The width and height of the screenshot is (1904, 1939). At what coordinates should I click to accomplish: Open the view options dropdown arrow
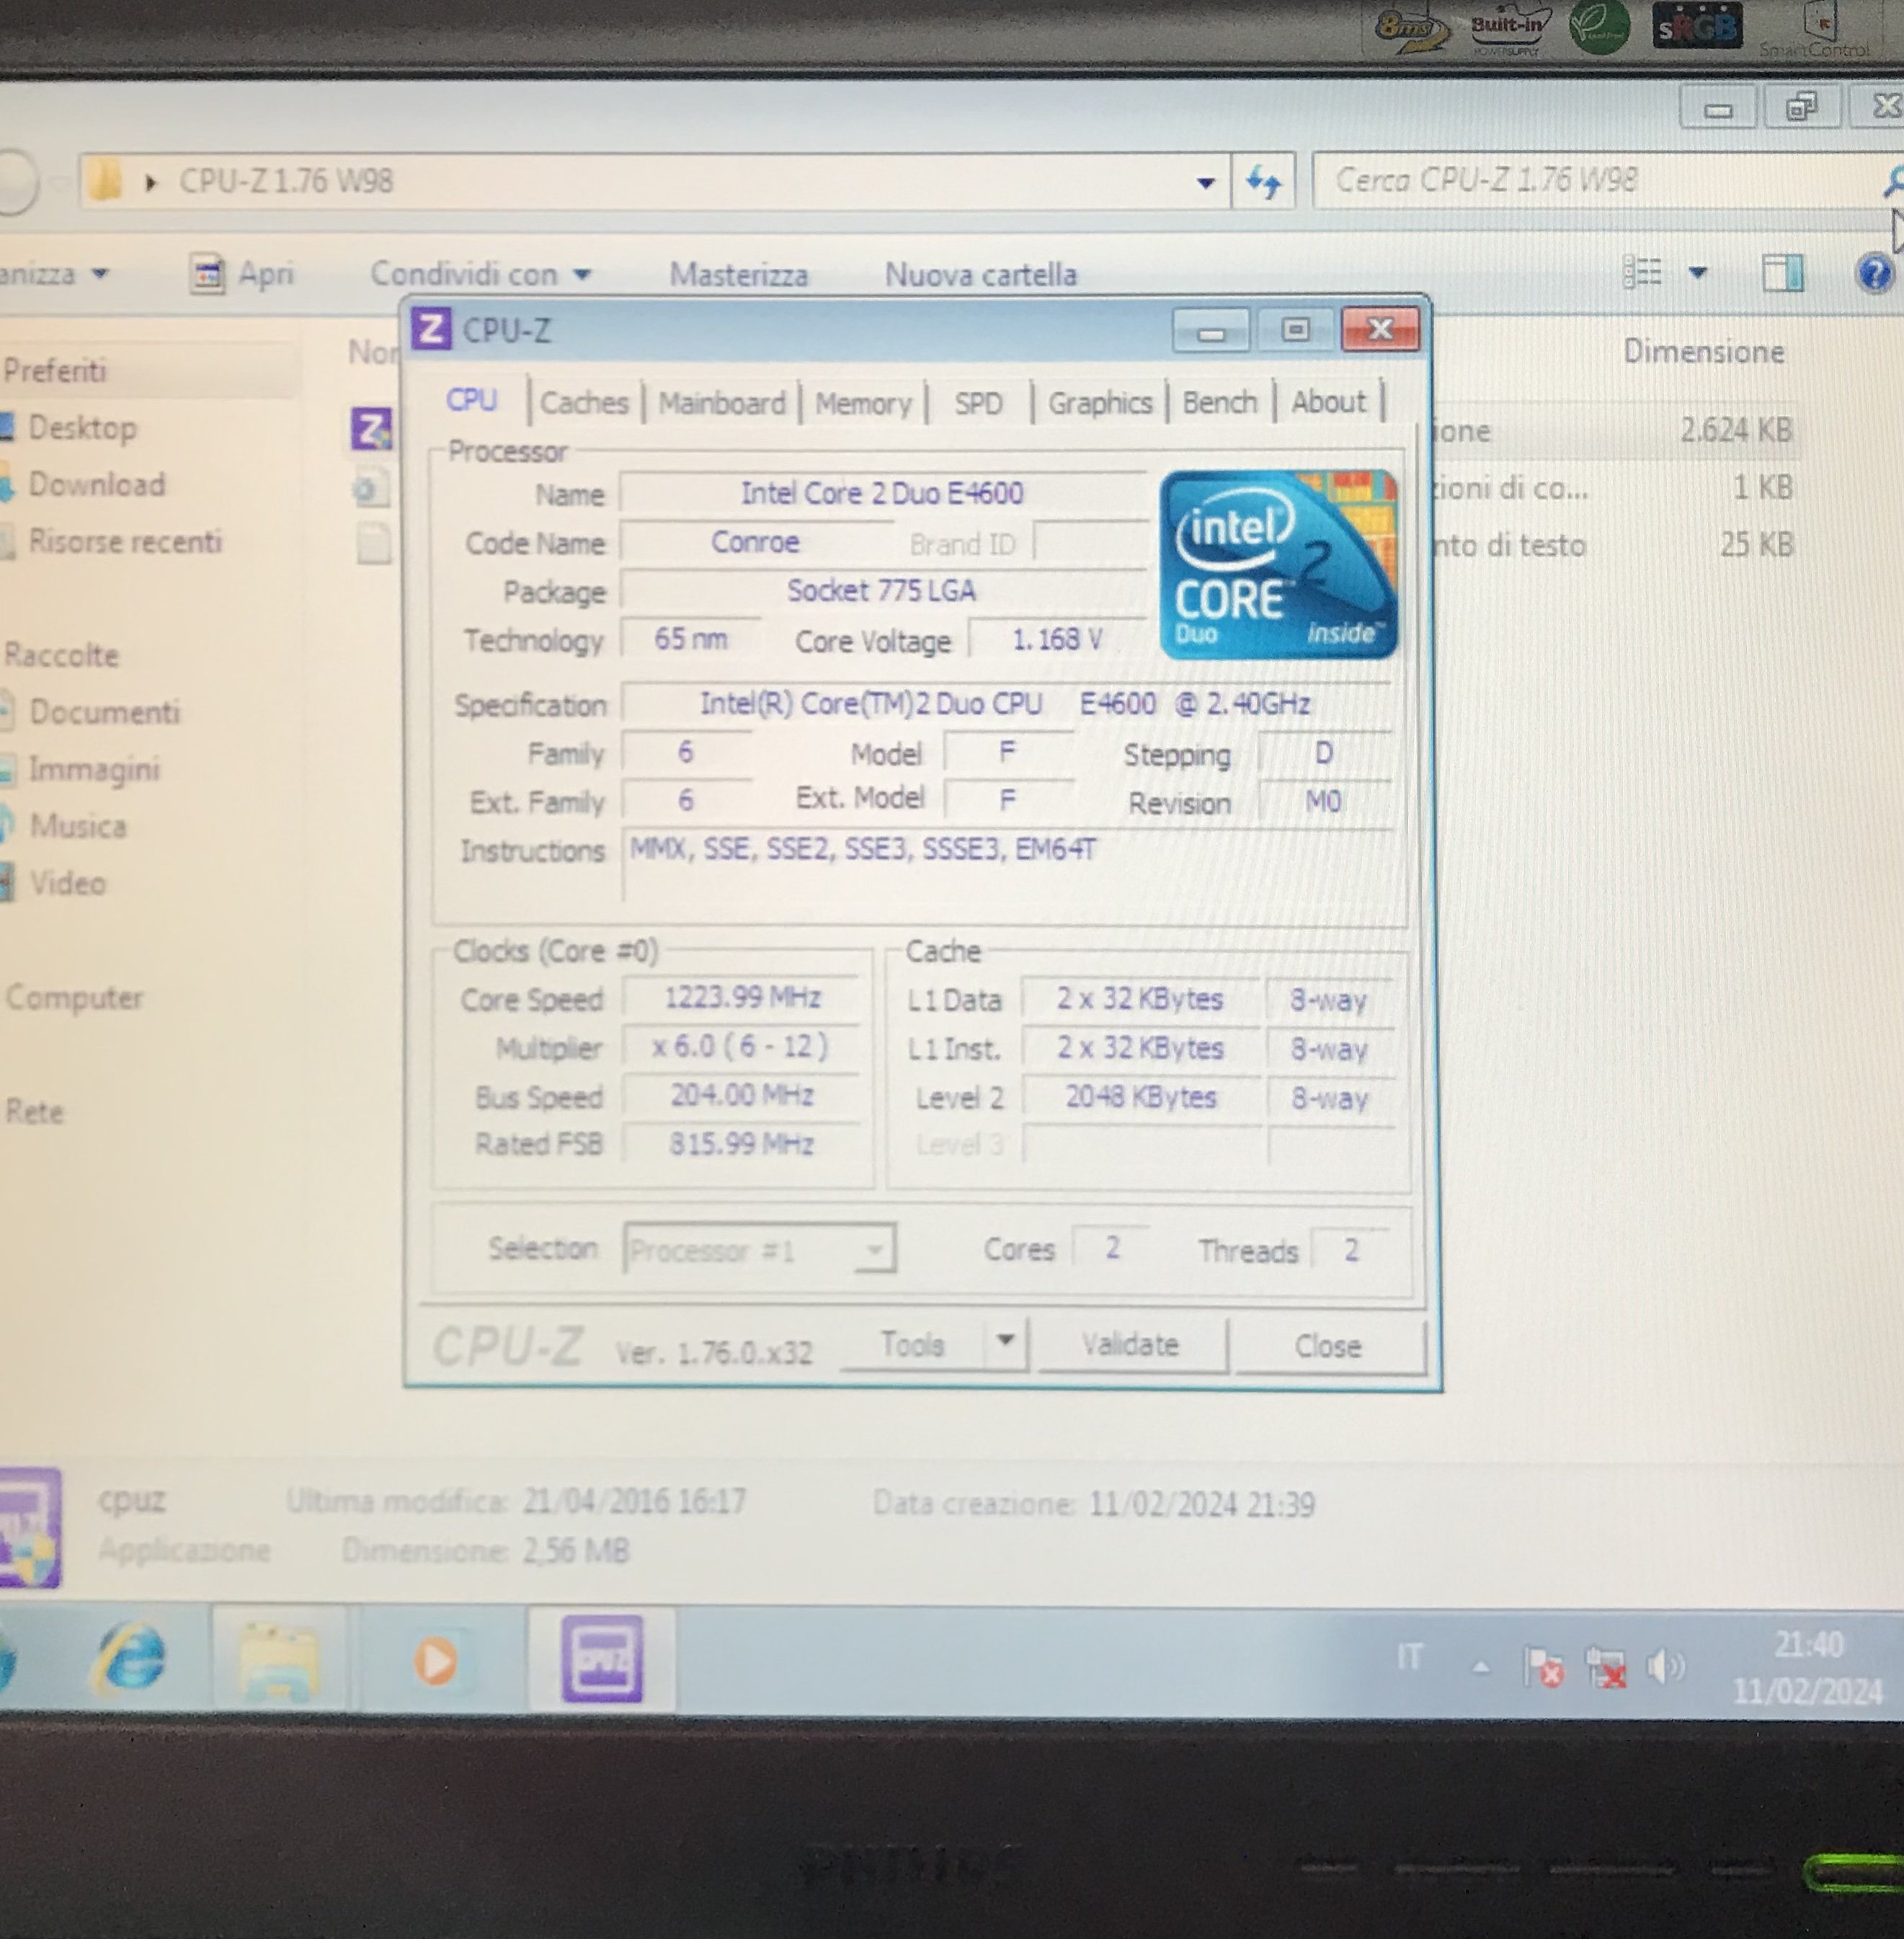click(x=1698, y=272)
